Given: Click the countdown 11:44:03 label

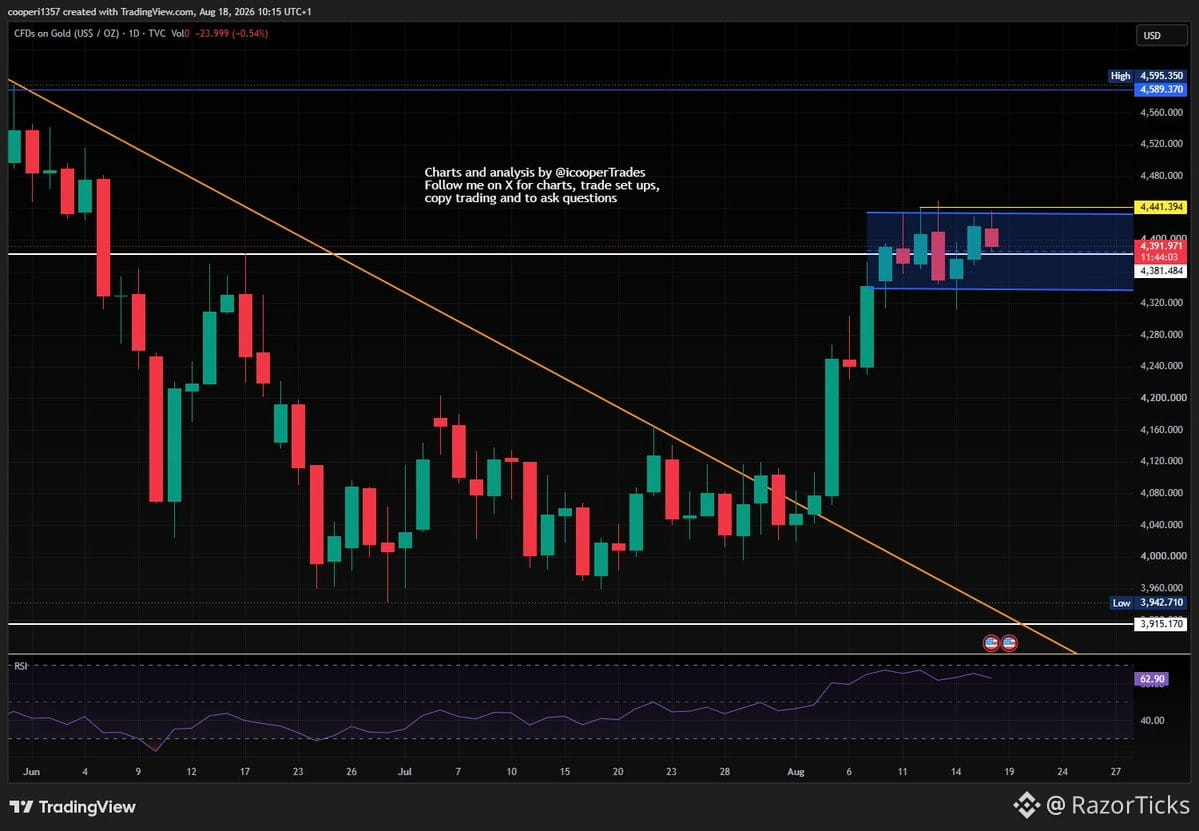Looking at the screenshot, I should click(x=1161, y=258).
